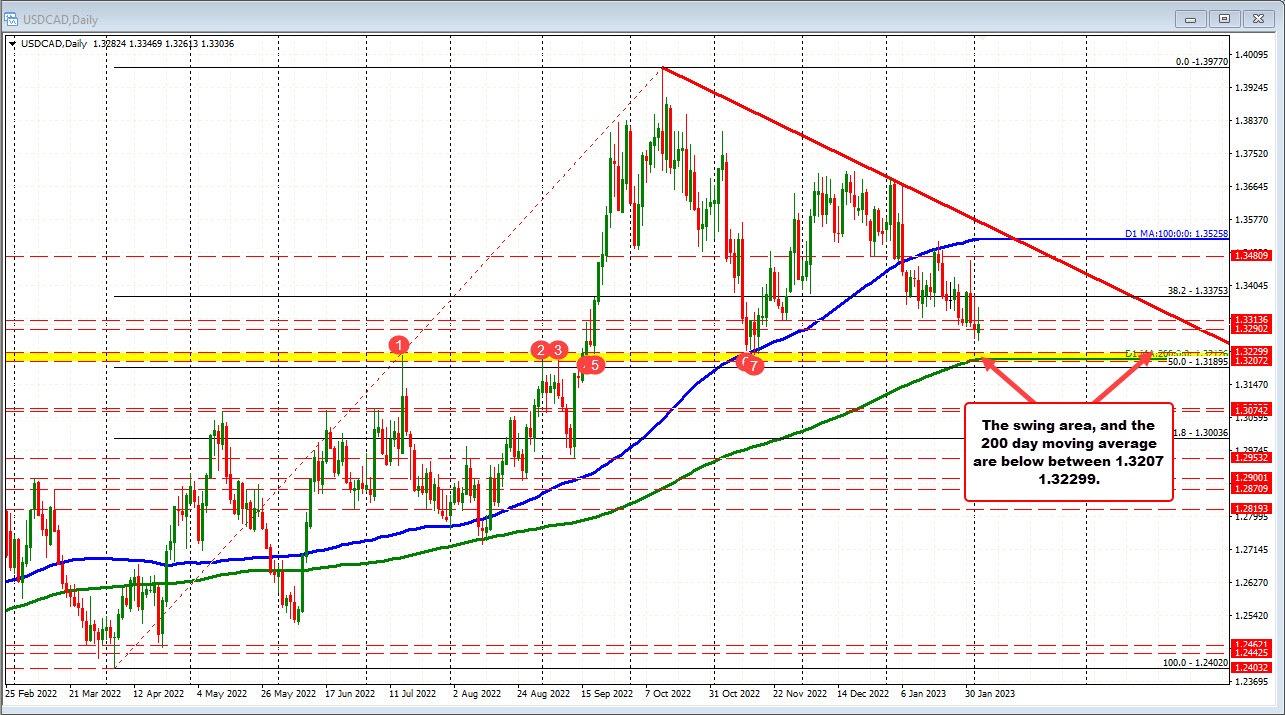Select the red circle marker numbered 3
The height and width of the screenshot is (715, 1285).
tap(559, 349)
